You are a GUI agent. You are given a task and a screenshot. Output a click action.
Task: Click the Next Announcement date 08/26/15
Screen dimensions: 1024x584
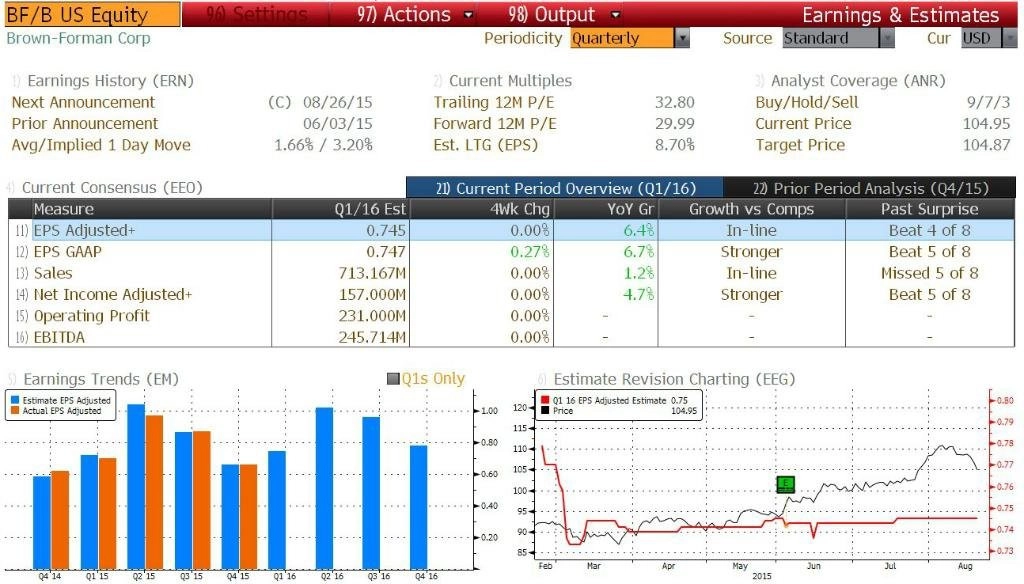[338, 103]
